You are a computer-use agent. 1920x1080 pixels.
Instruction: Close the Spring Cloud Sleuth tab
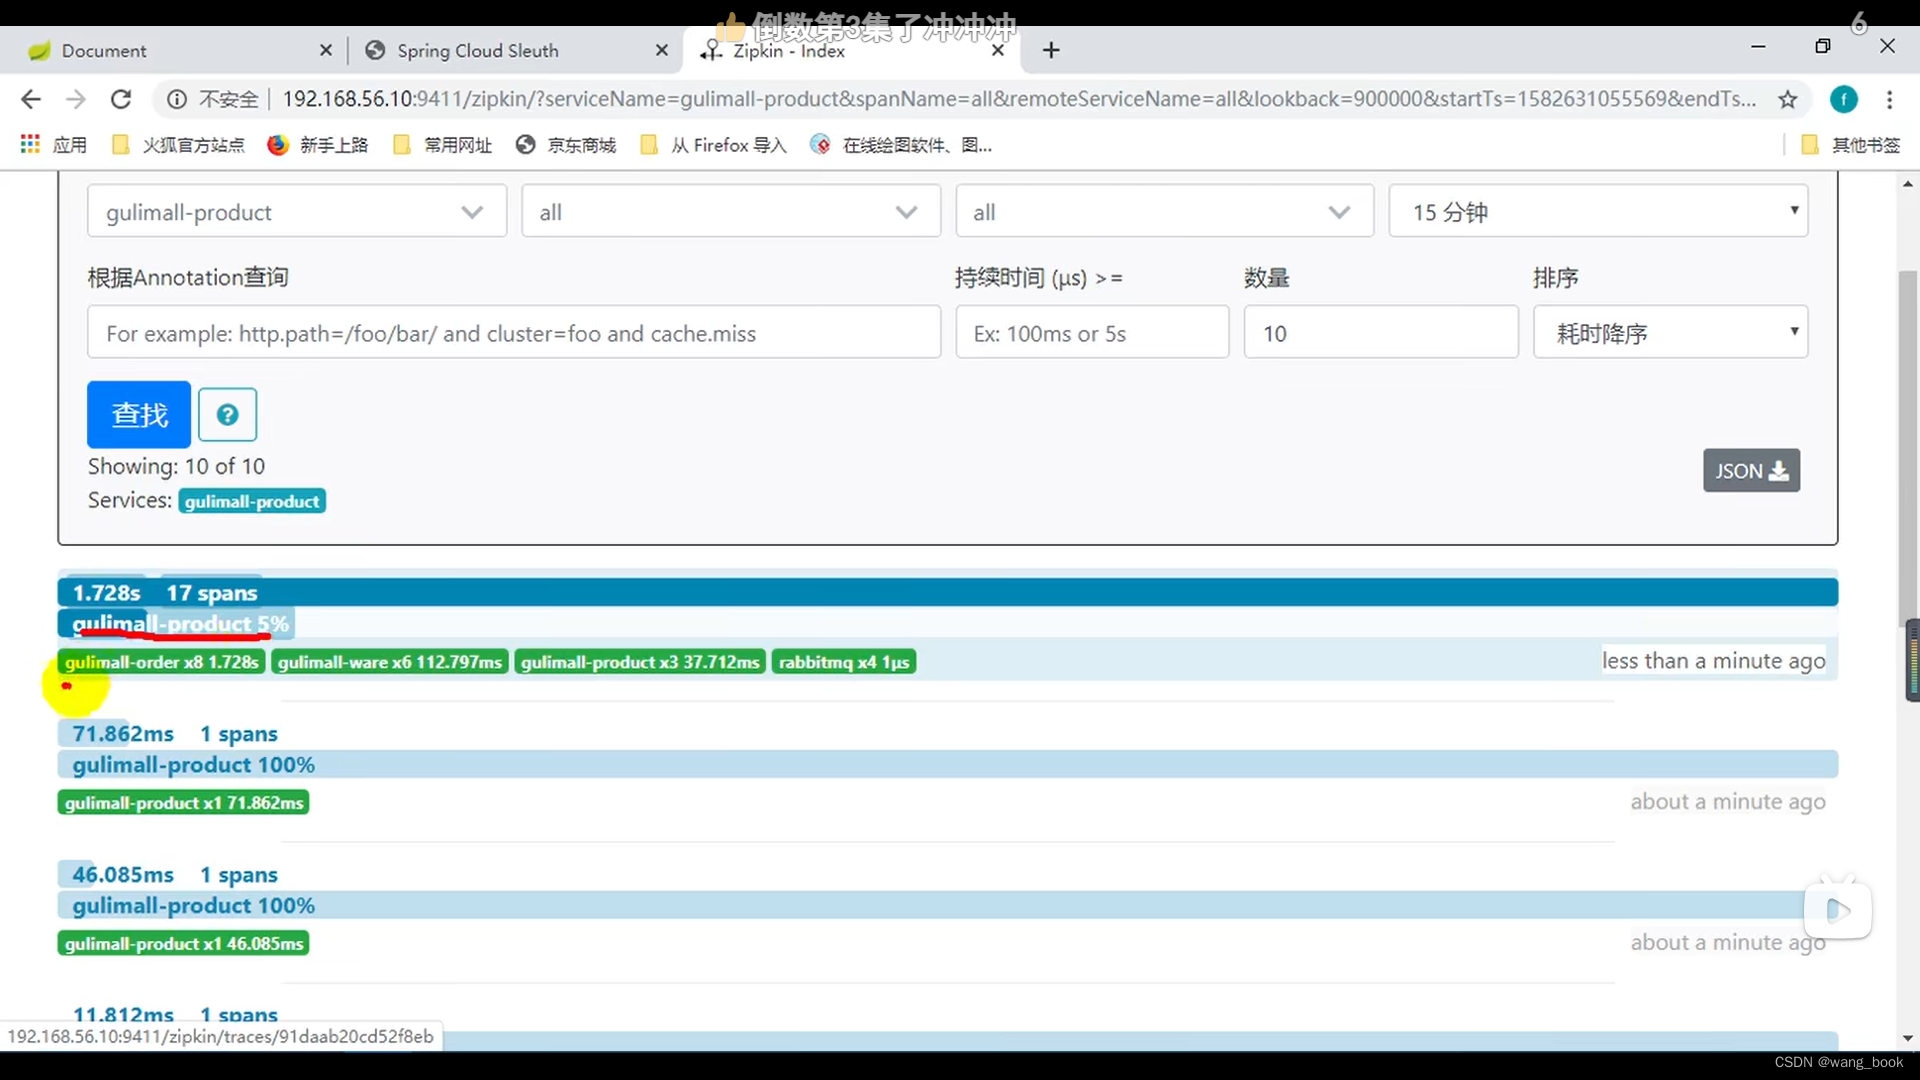point(662,50)
